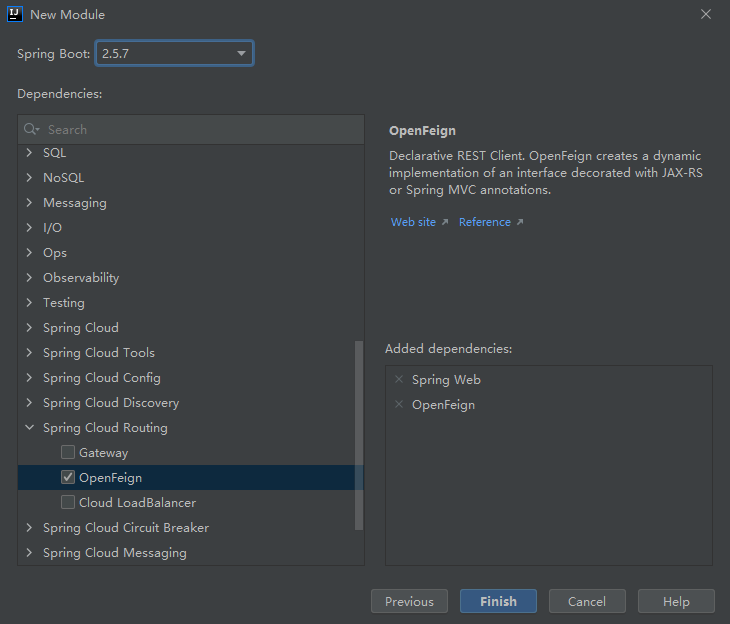Viewport: 730px width, 624px height.
Task: Click the IntelliJ logo in title bar
Action: (x=15, y=14)
